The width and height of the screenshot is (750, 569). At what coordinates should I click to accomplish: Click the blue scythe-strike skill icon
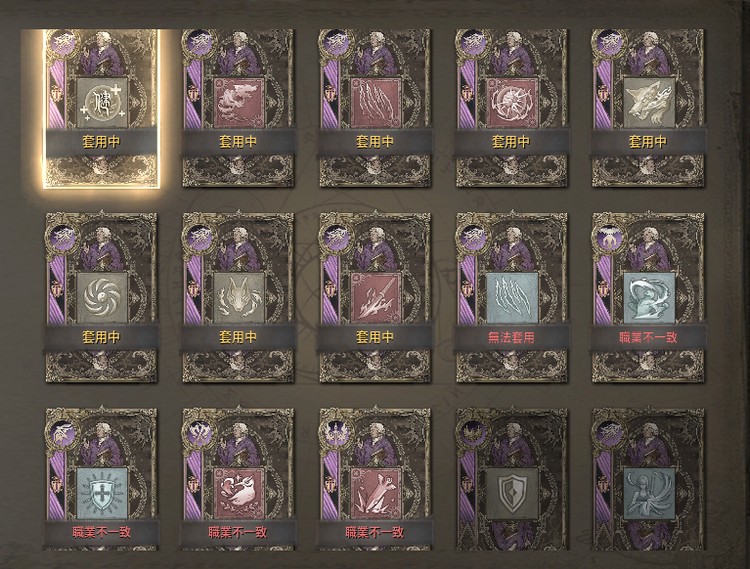pyautogui.click(x=649, y=297)
